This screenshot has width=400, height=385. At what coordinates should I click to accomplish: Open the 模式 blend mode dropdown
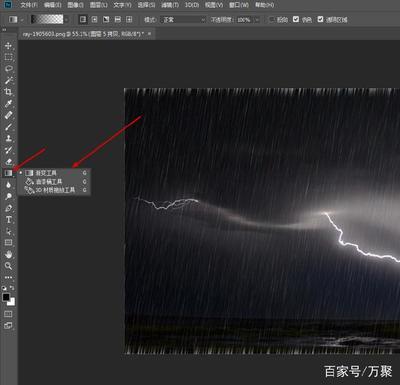pos(183,20)
